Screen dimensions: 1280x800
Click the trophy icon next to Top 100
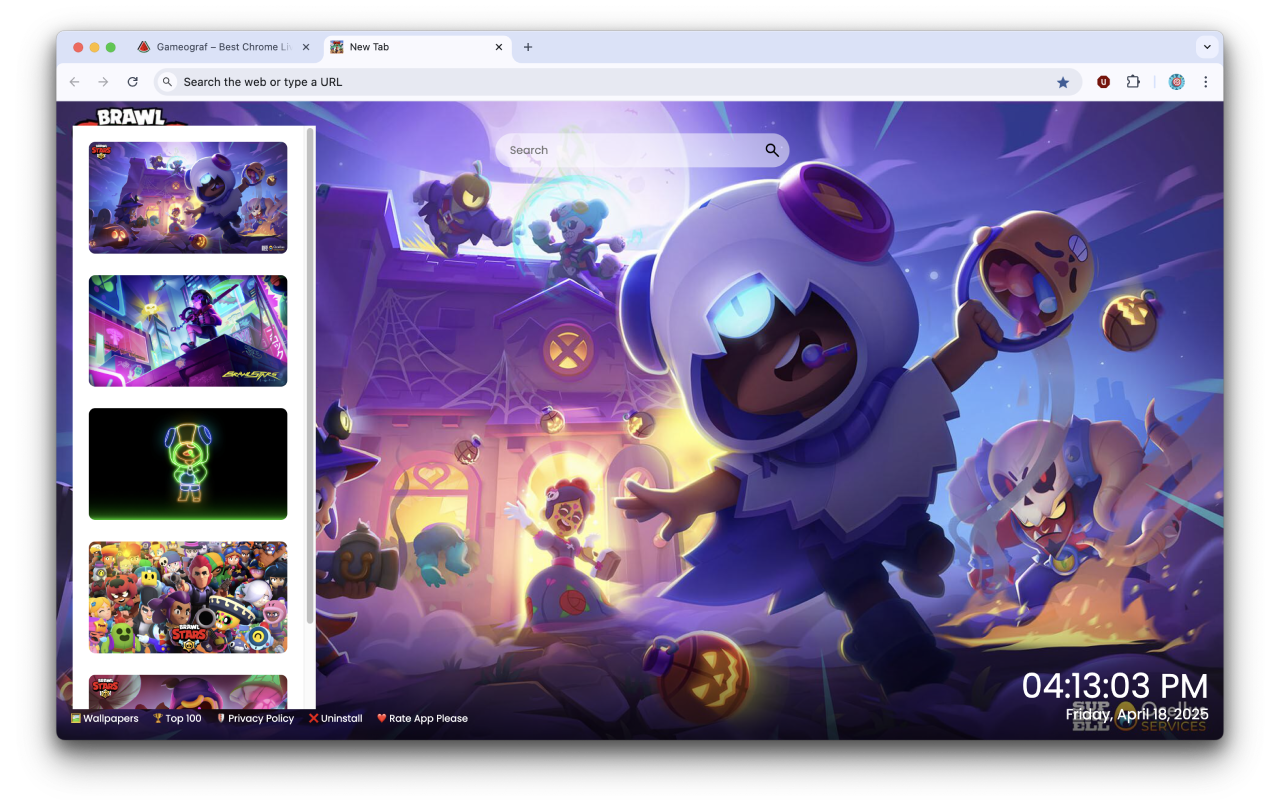[x=156, y=718]
